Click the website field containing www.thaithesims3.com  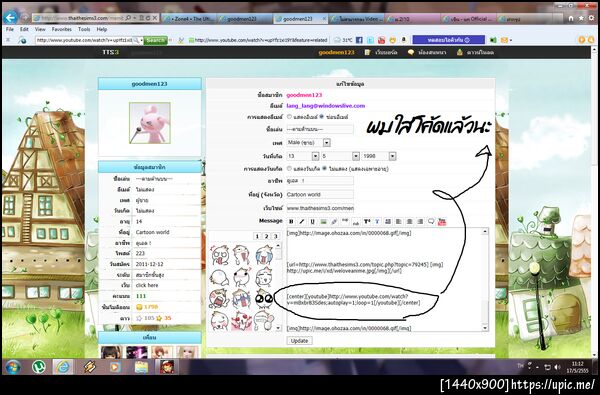[x=320, y=208]
